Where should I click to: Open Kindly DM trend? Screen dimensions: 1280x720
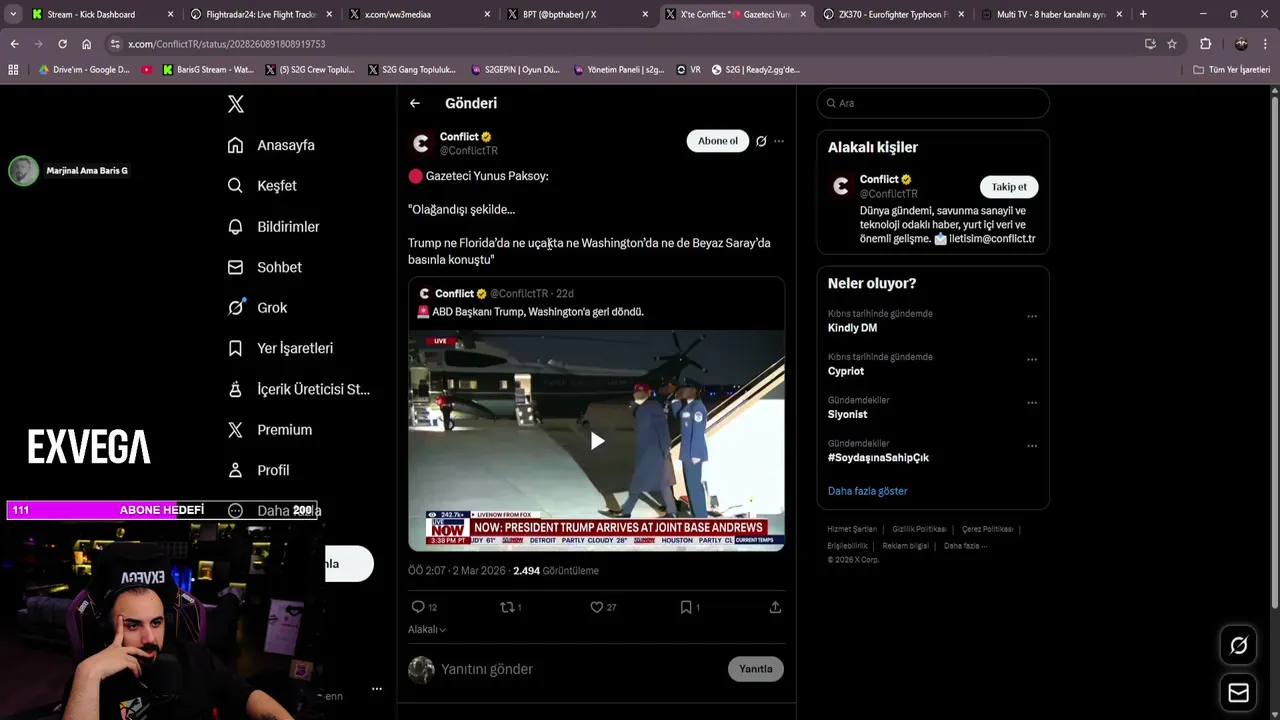852,328
